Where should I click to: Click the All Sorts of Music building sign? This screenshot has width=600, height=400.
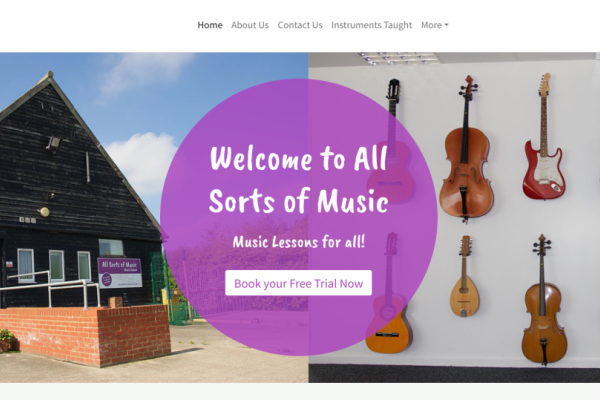120,273
